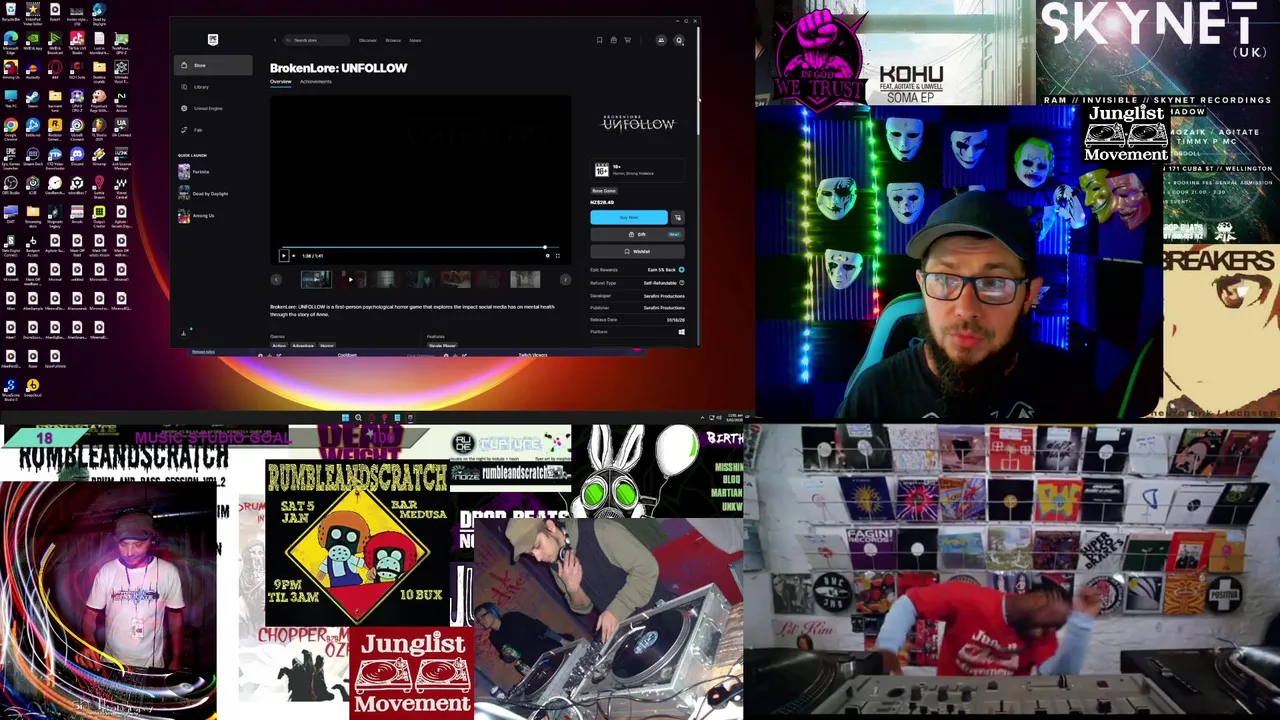Screen dimensions: 1280x720
Task: Open MuseScore Studio desktop icon
Action: [10, 389]
